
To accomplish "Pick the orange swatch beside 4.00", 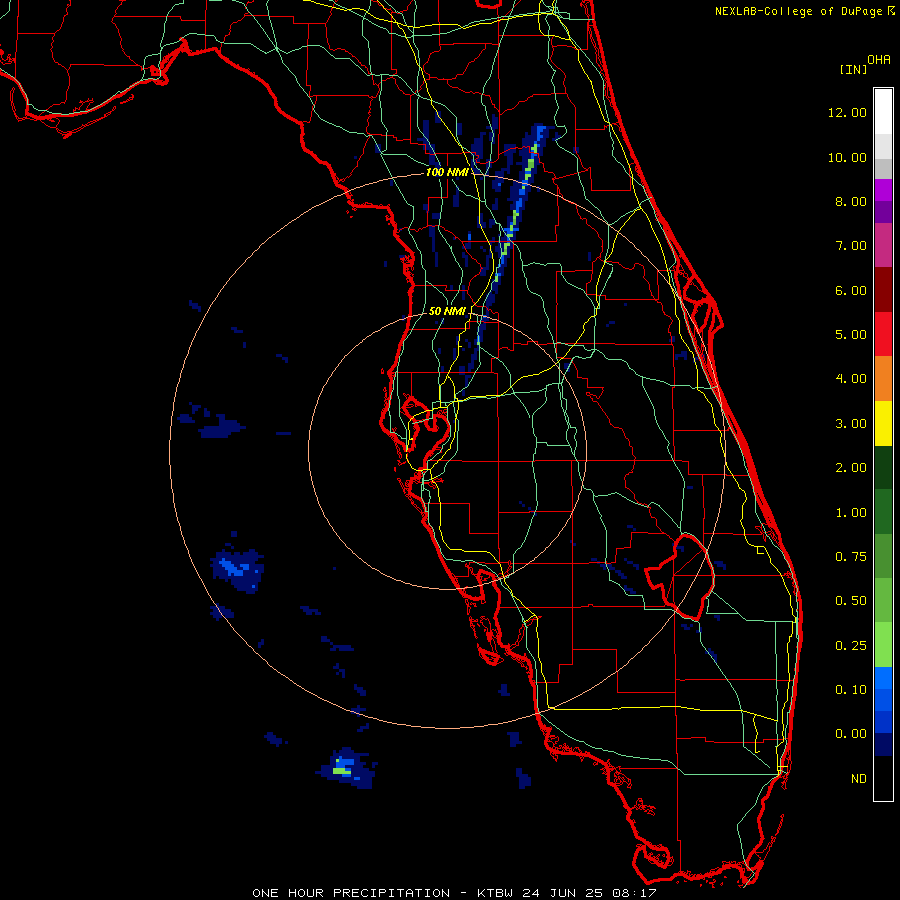I will pos(883,379).
